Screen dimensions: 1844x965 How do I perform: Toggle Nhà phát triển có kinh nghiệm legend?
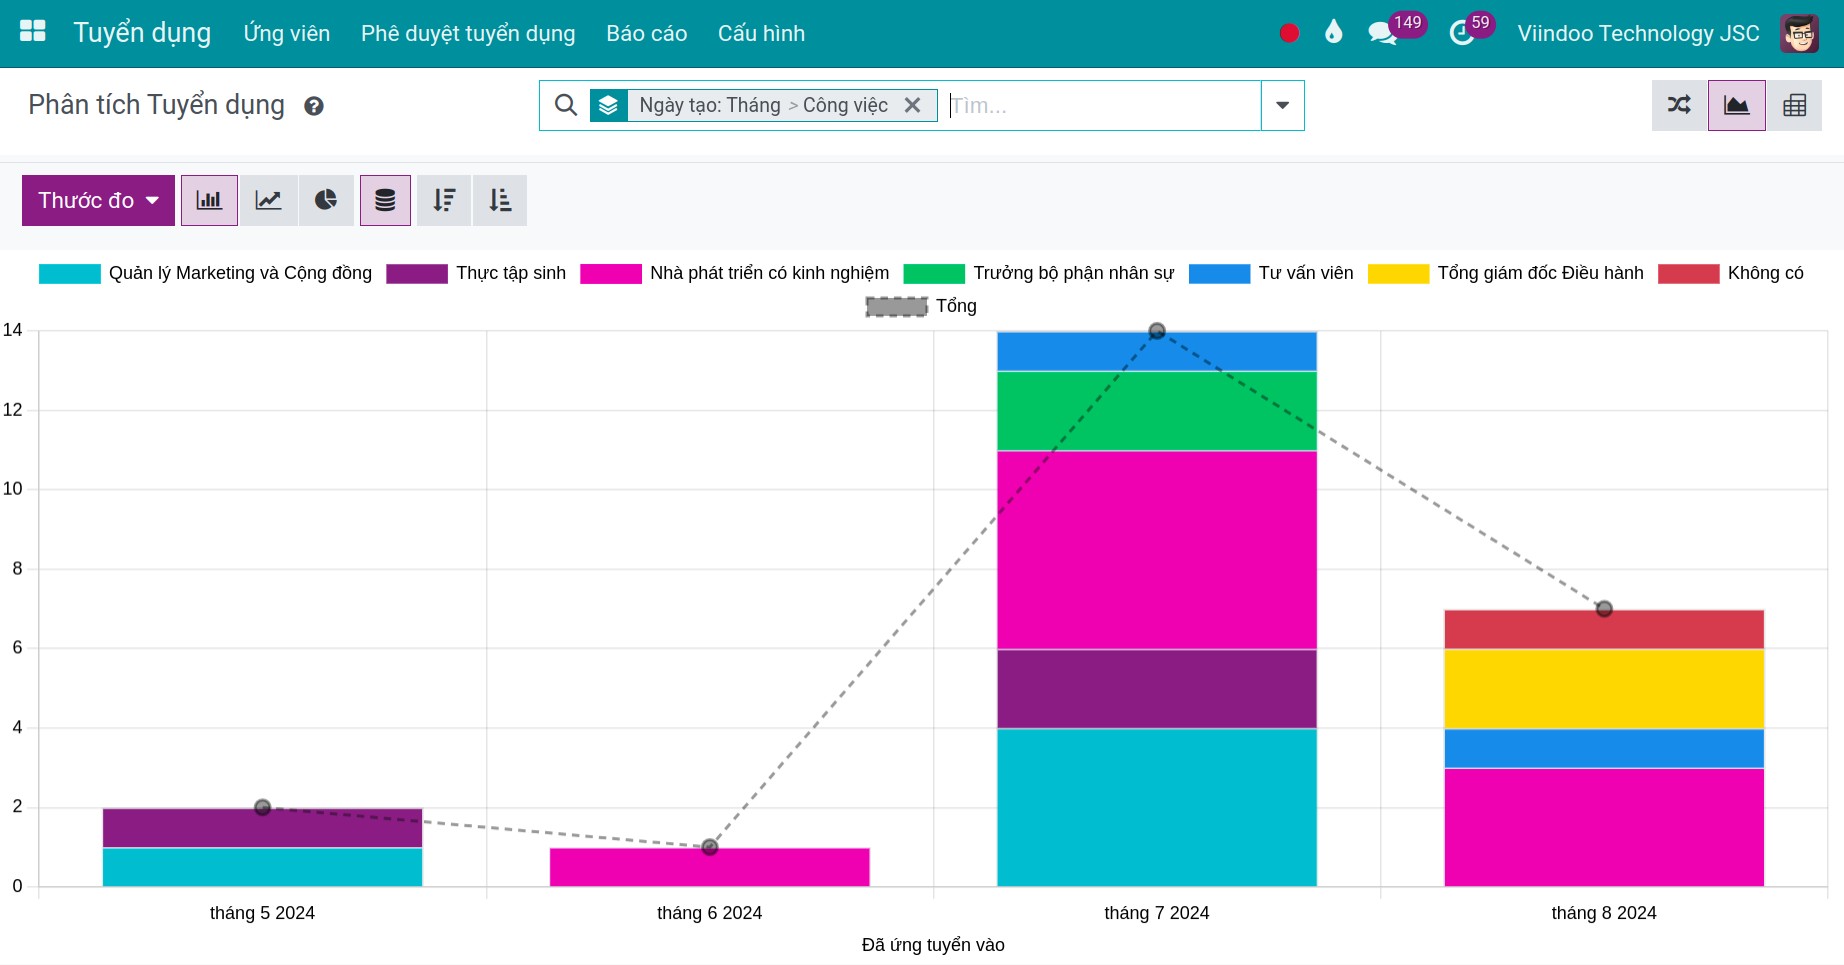[x=735, y=273]
